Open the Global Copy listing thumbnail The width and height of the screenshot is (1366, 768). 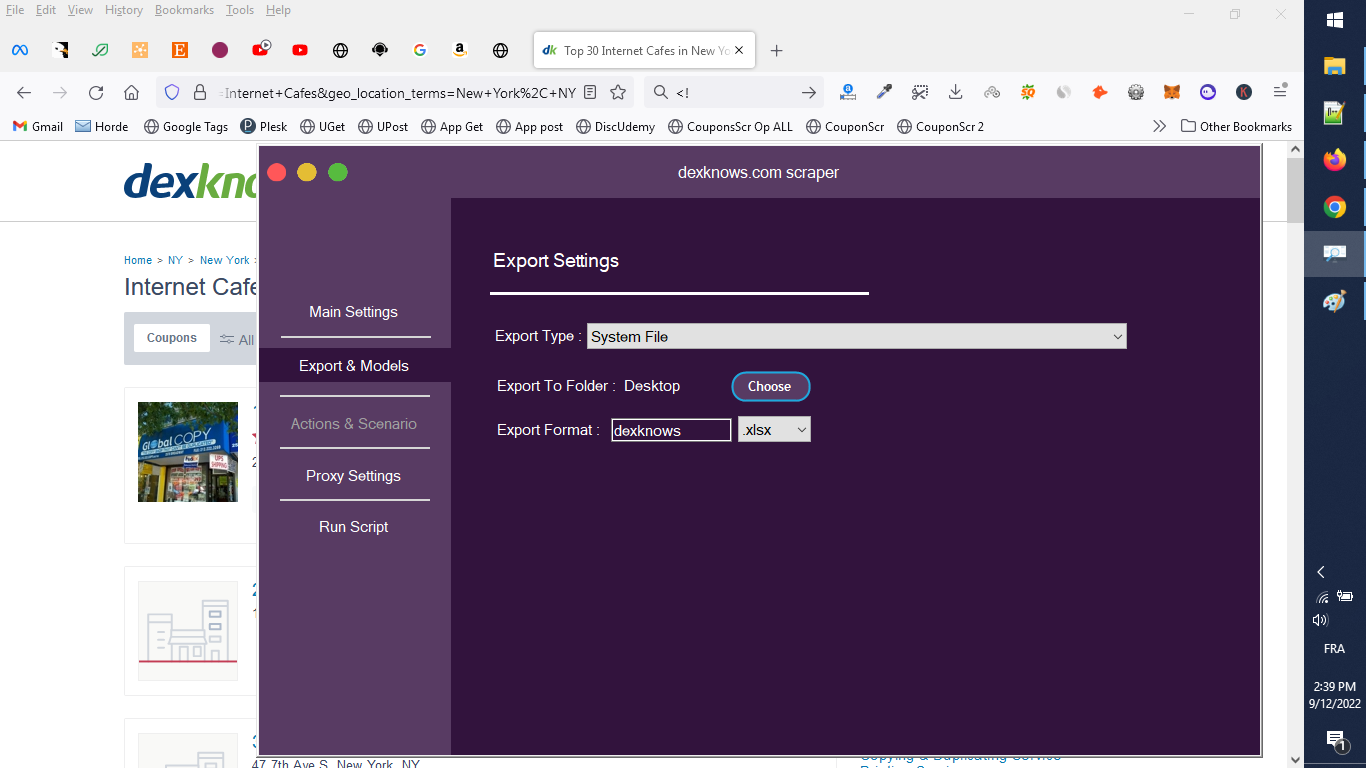pyautogui.click(x=188, y=452)
